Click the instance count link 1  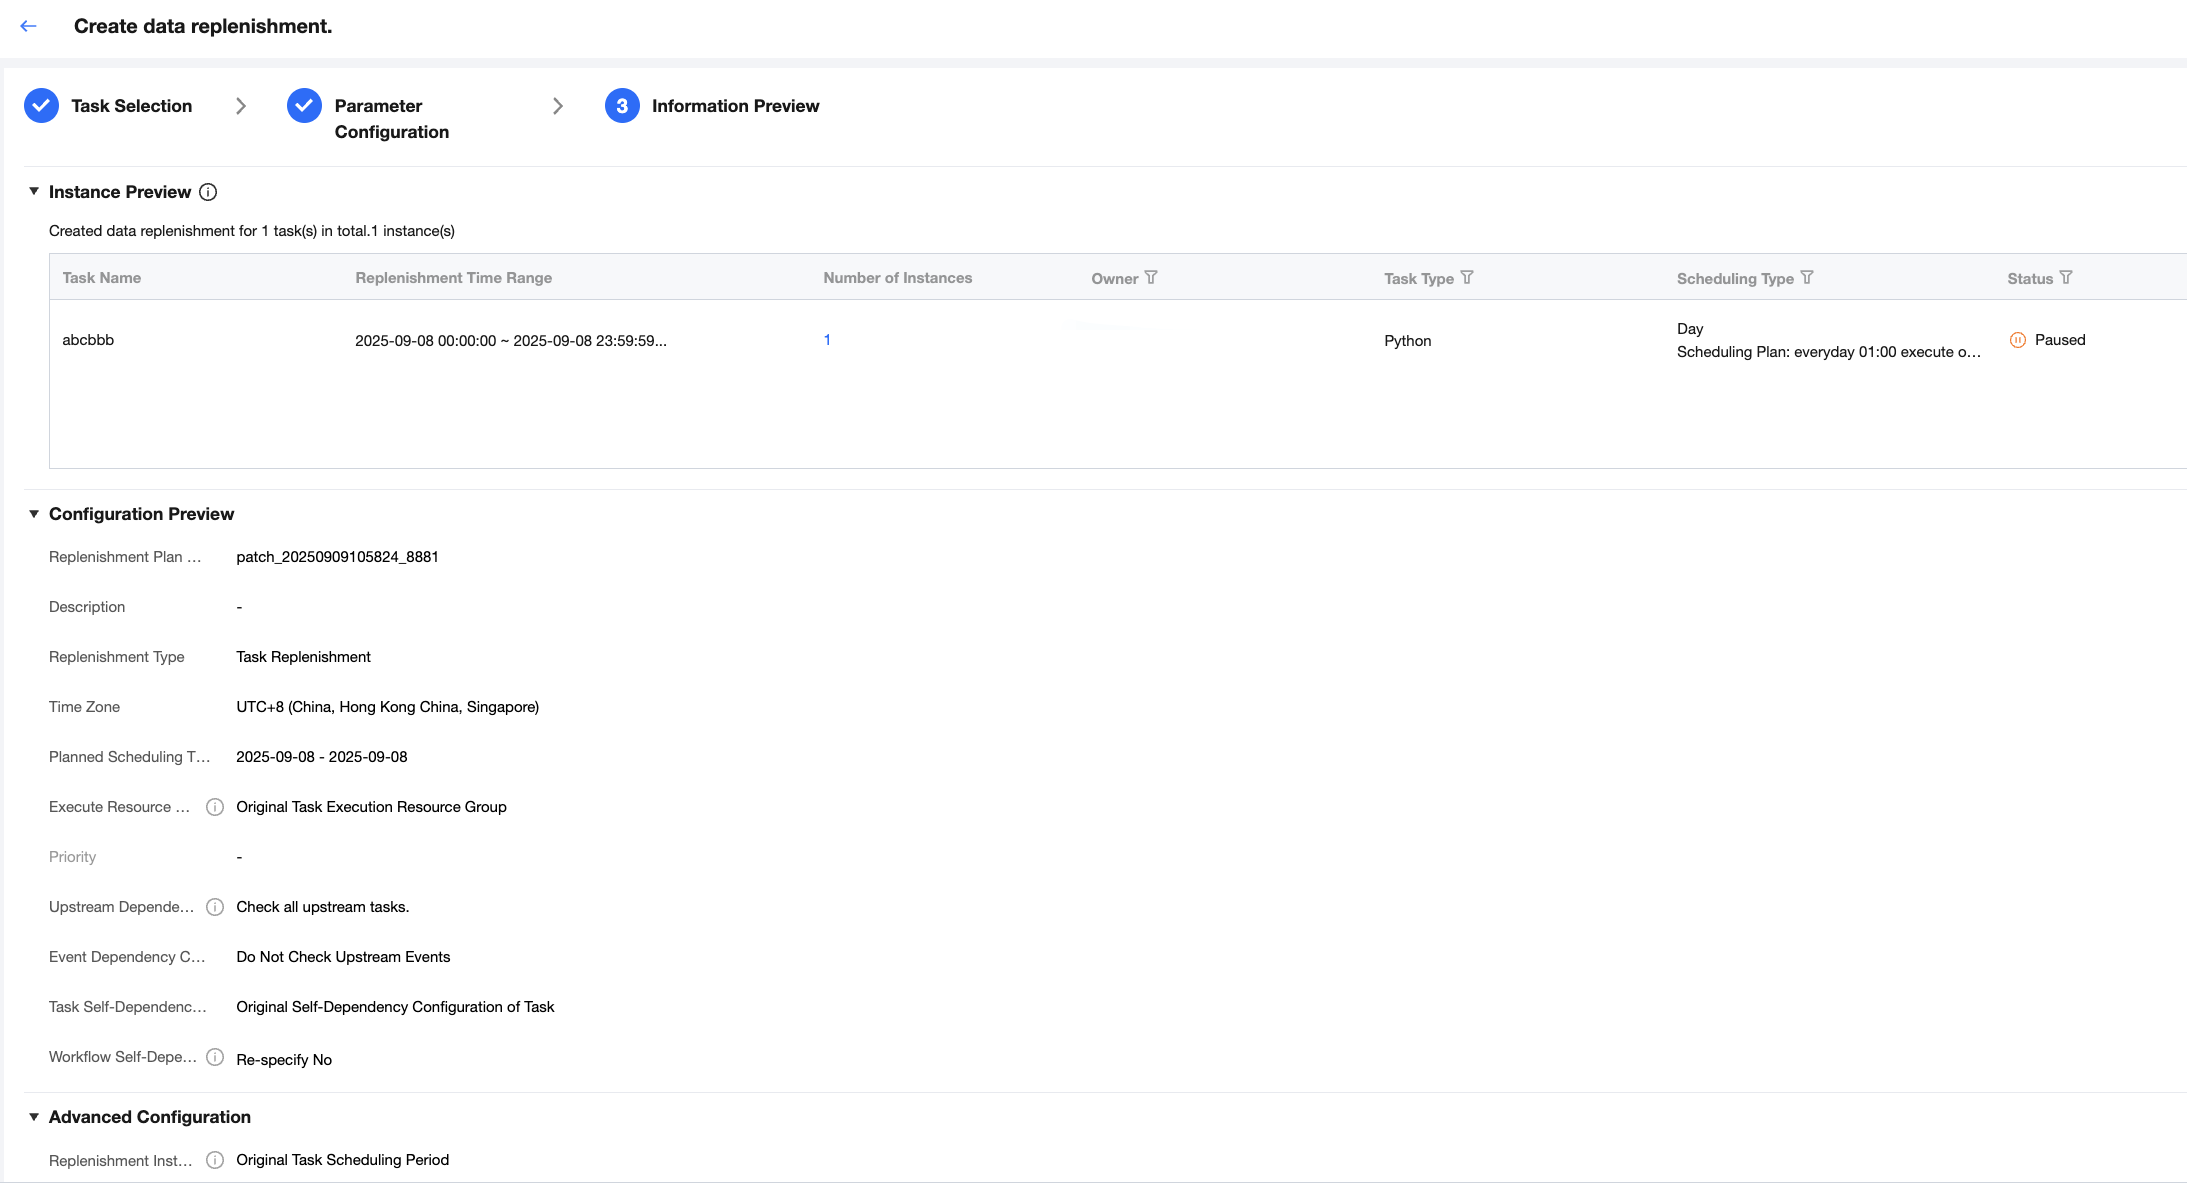(x=827, y=340)
